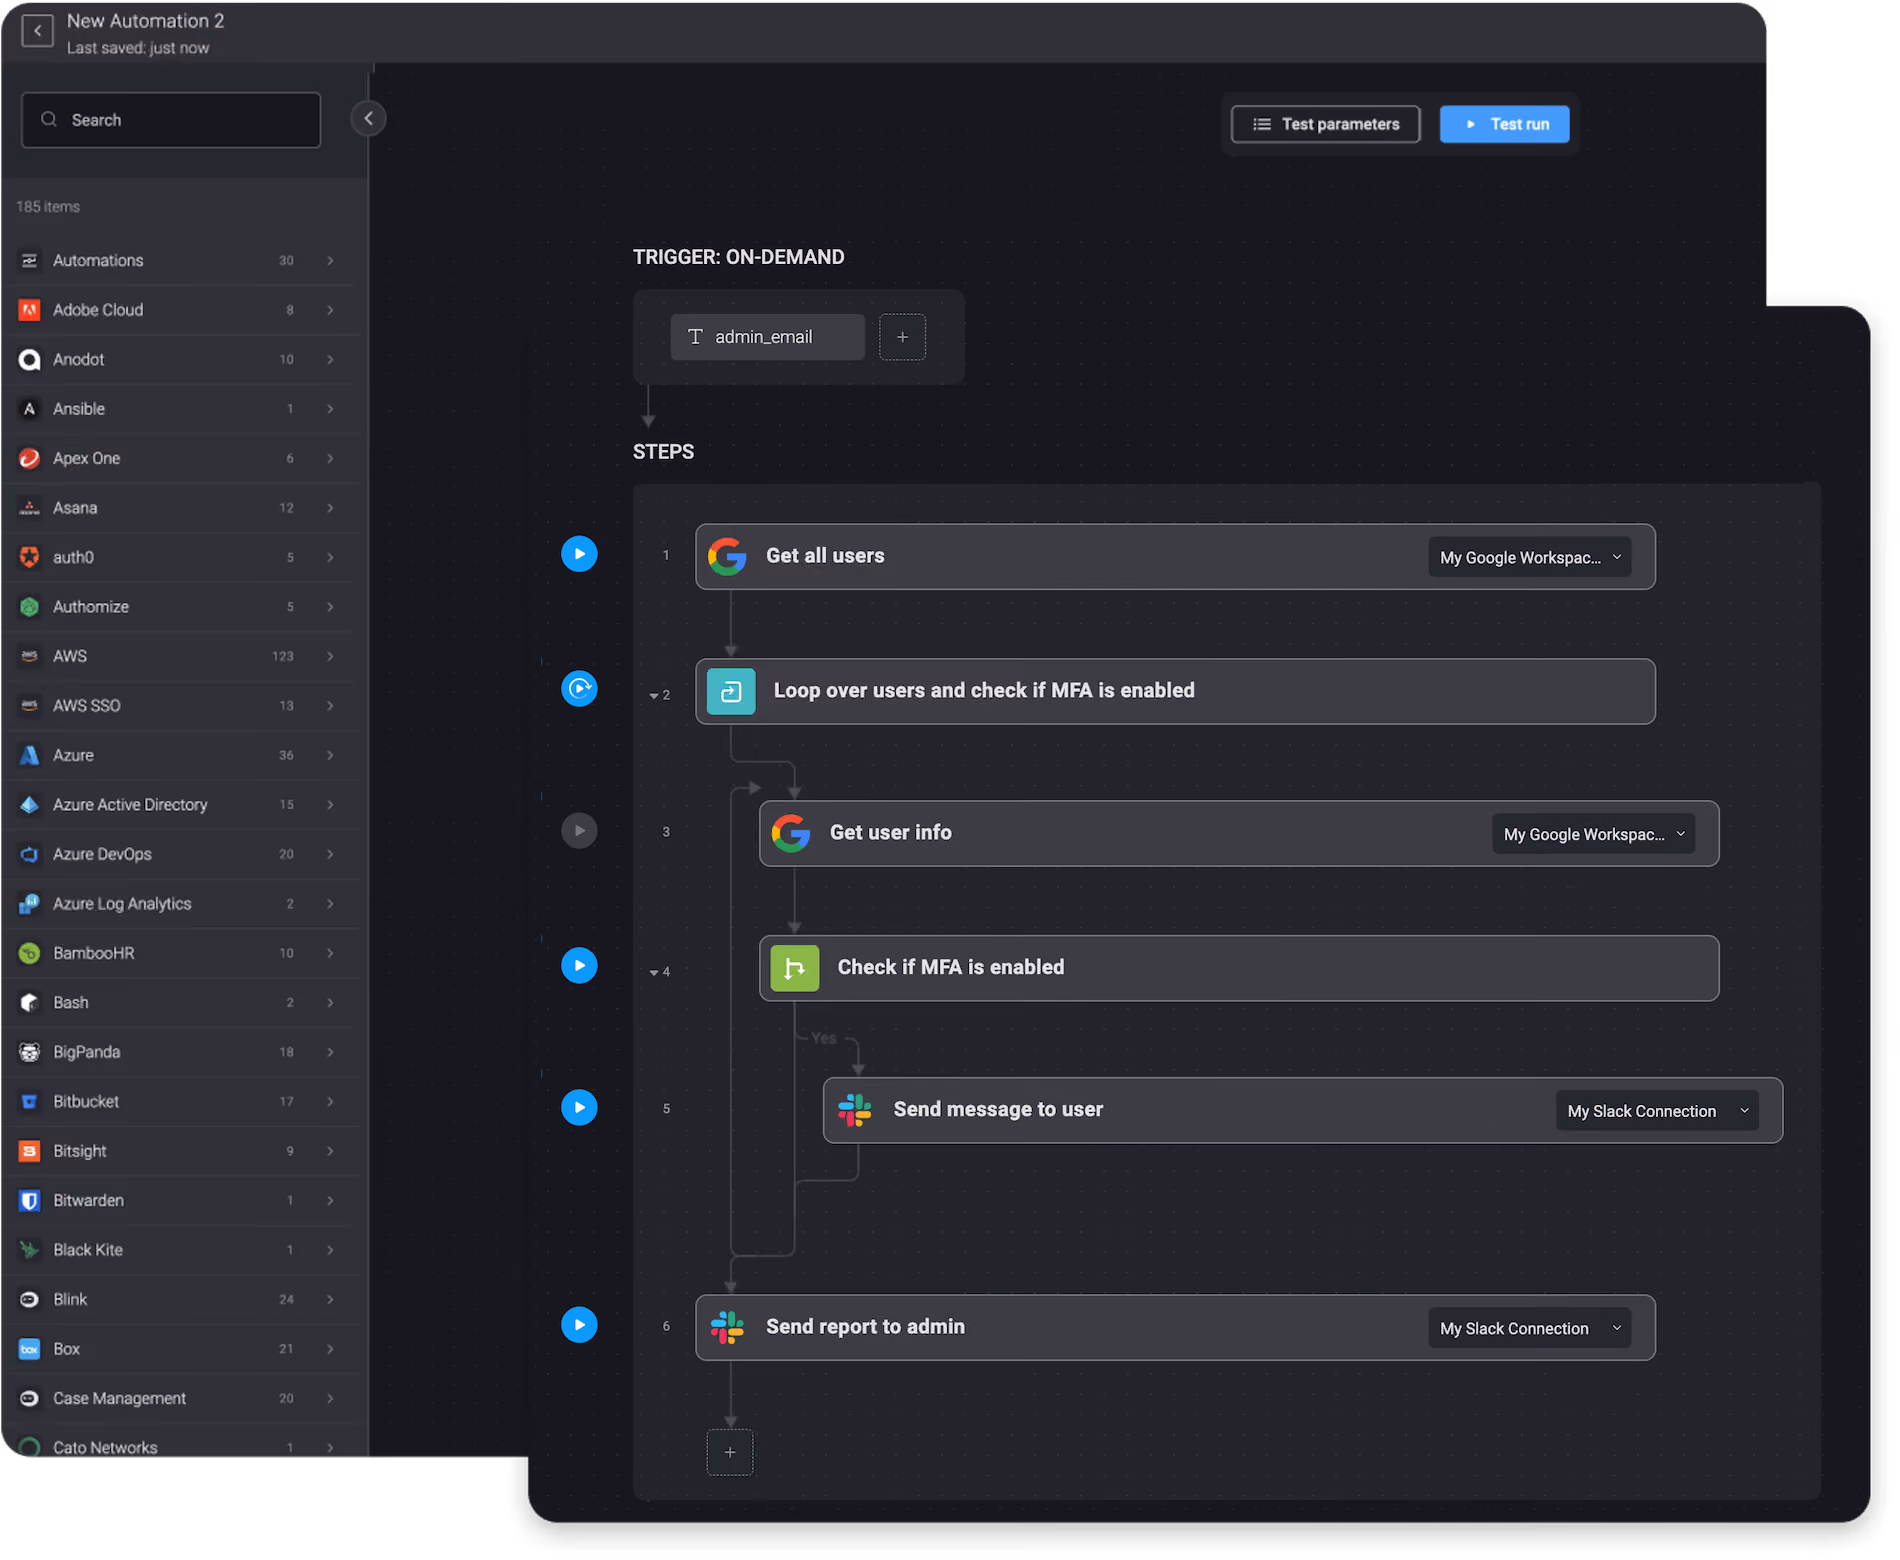Click the Azure Active Directory icon
The width and height of the screenshot is (1900, 1560).
click(x=30, y=805)
